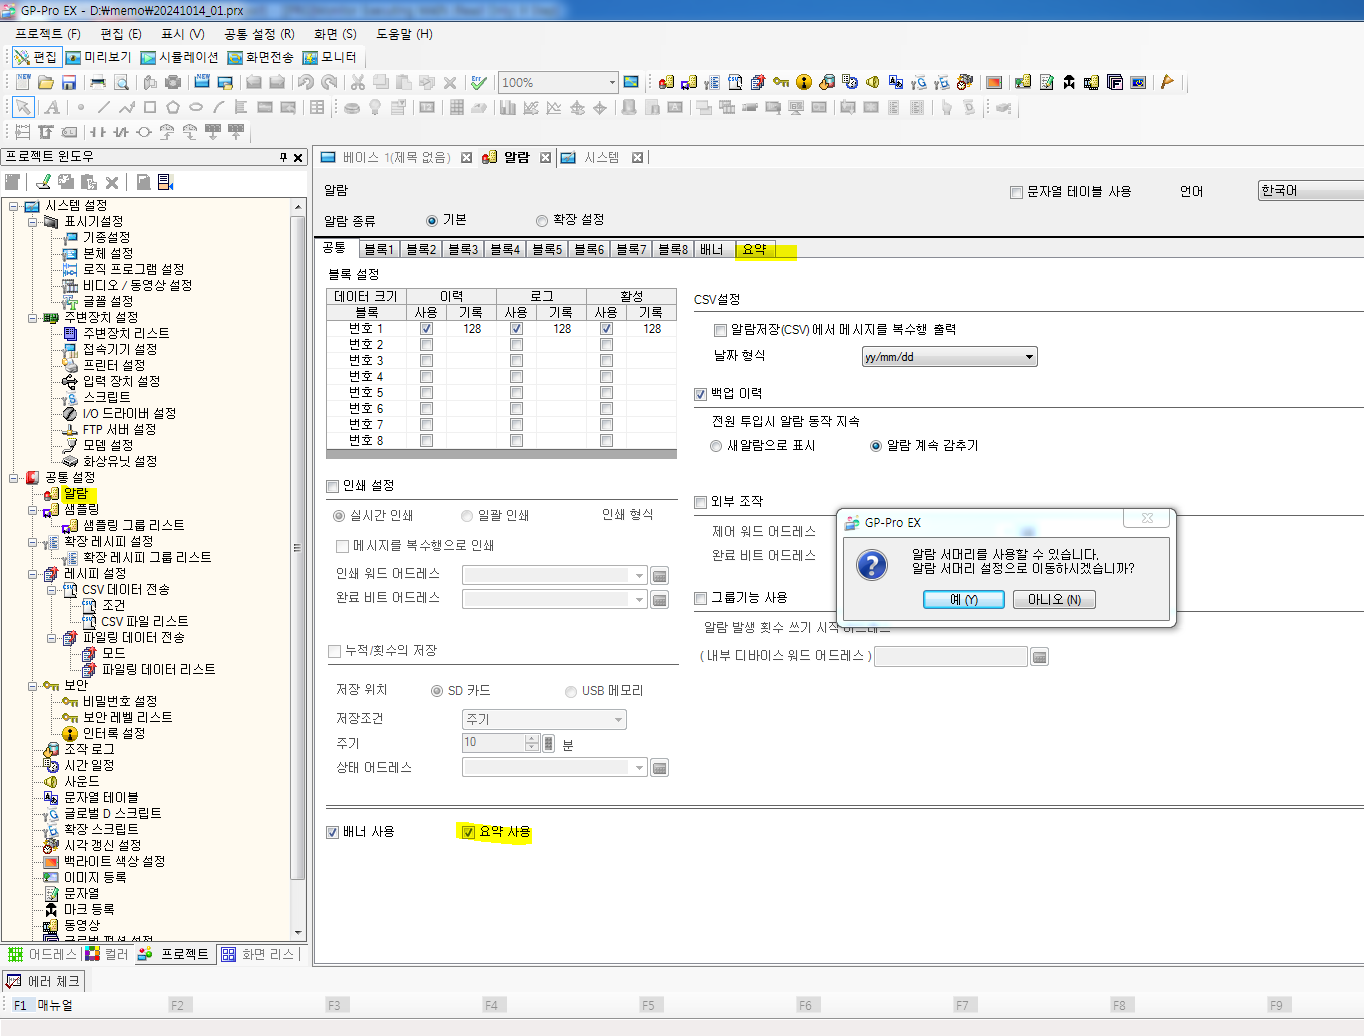Collapse the 주변장치 설정 tree node

[x=32, y=318]
